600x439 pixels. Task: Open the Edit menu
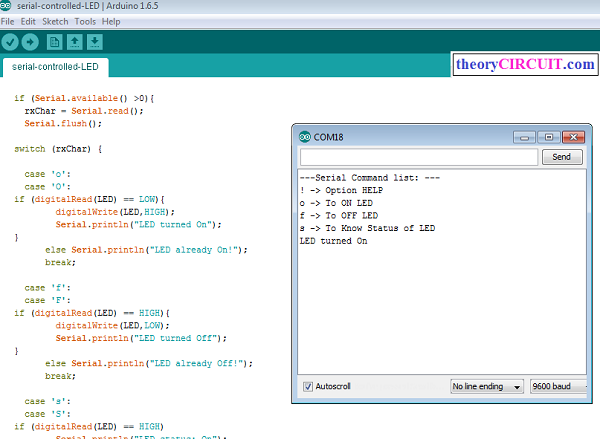tap(28, 22)
